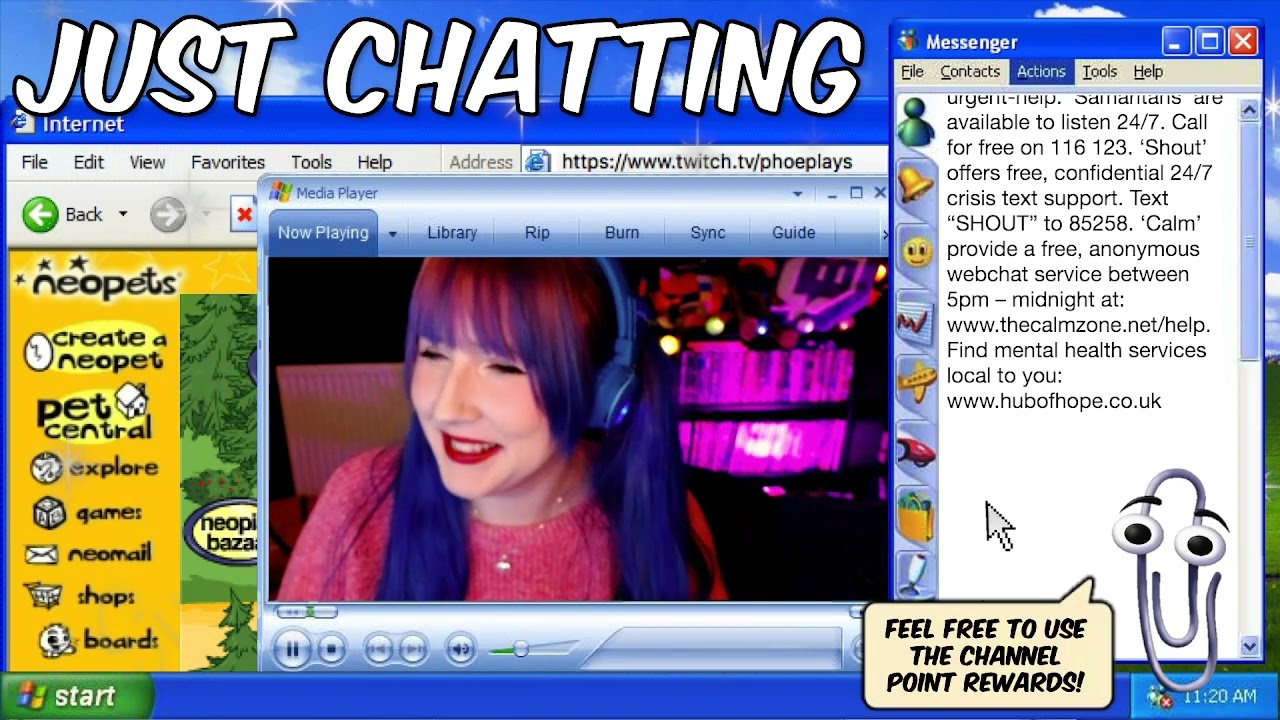The height and width of the screenshot is (720, 1280).
Task: Click the Messenger title bar butterfly icon
Action: [x=908, y=42]
